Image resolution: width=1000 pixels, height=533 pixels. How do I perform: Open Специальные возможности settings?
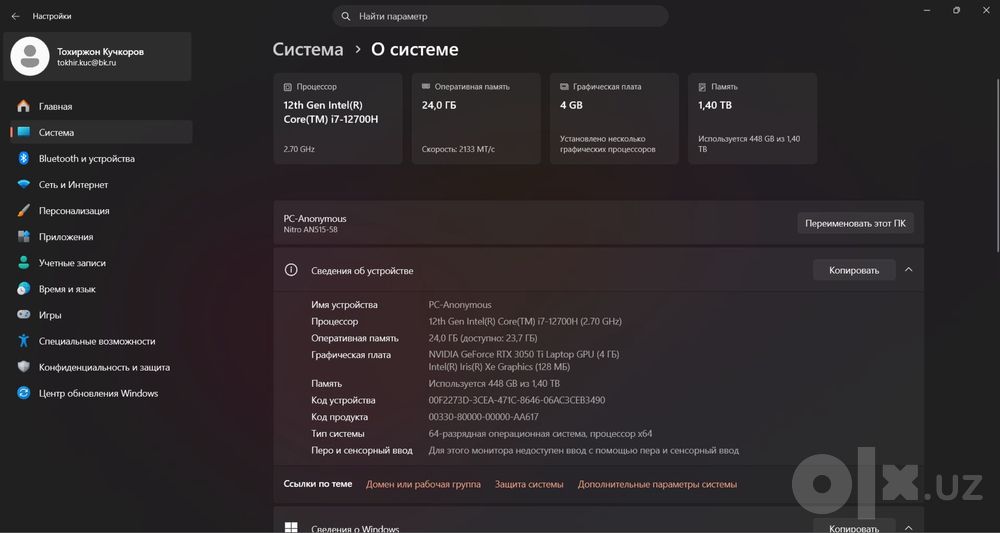tap(101, 341)
